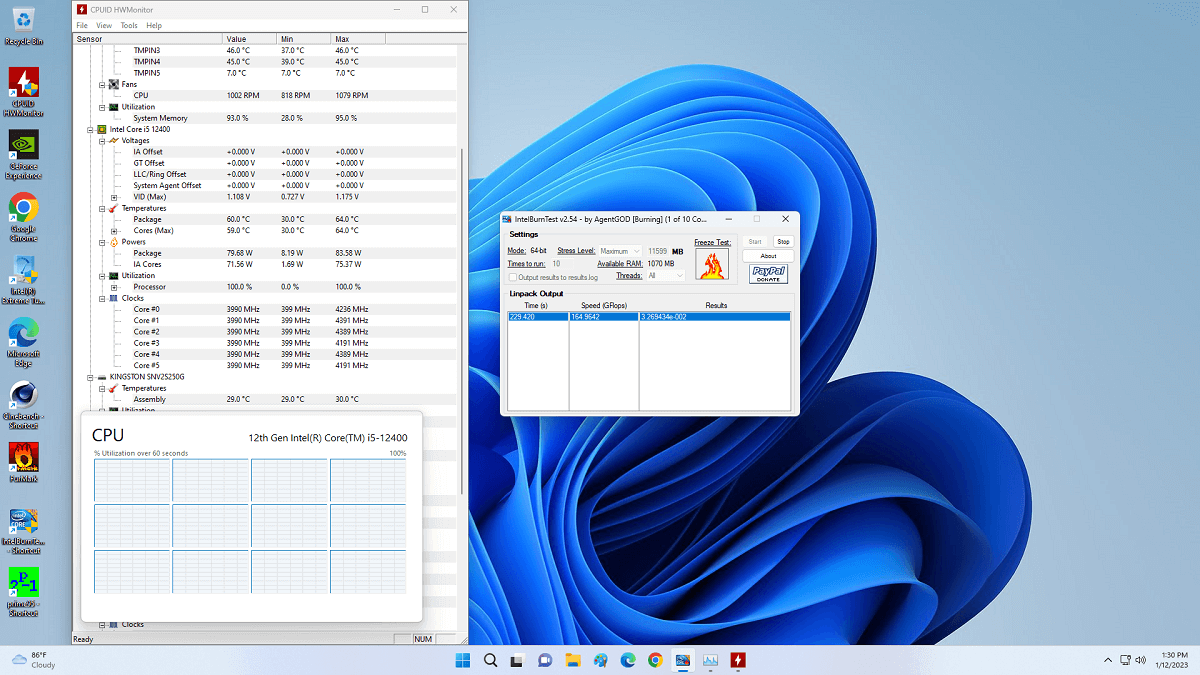Collapse the System Memory Utilization node
The width and height of the screenshot is (1200, 675).
[x=102, y=107]
